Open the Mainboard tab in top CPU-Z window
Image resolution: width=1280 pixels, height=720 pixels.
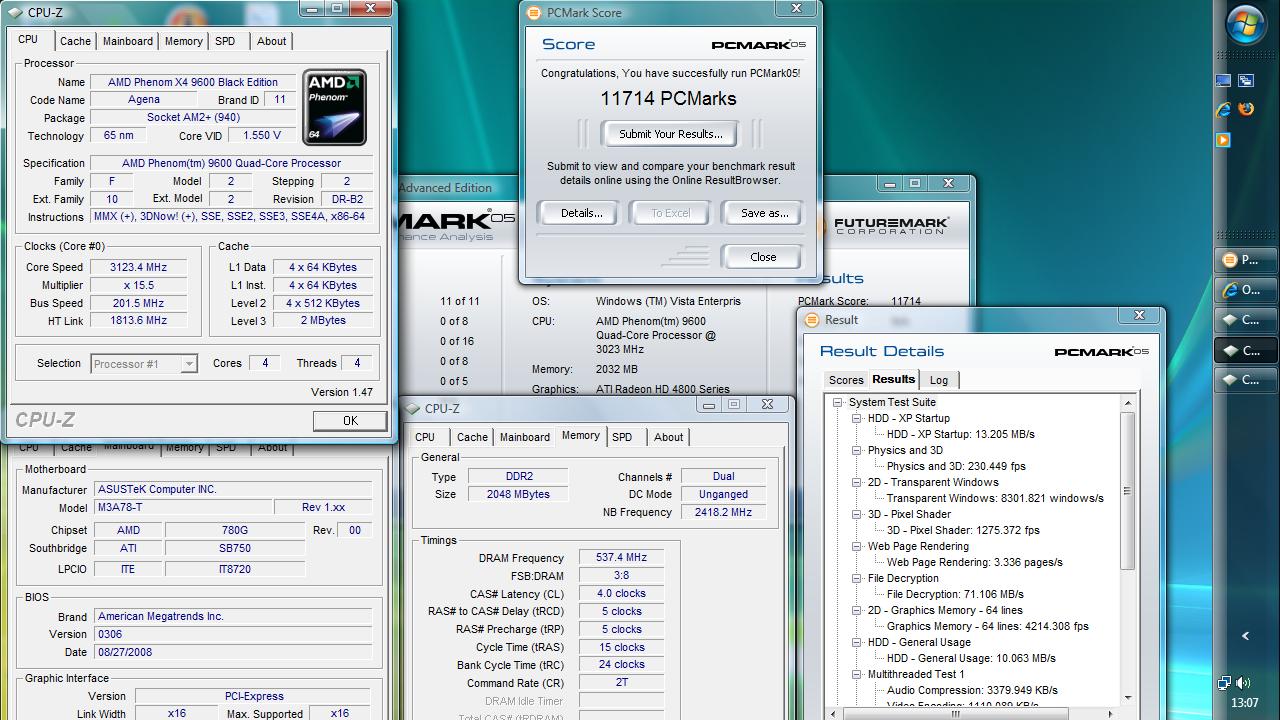(x=128, y=41)
